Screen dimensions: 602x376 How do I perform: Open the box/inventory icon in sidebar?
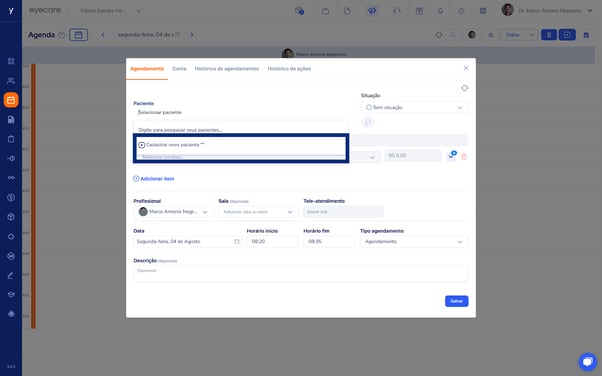[11, 217]
